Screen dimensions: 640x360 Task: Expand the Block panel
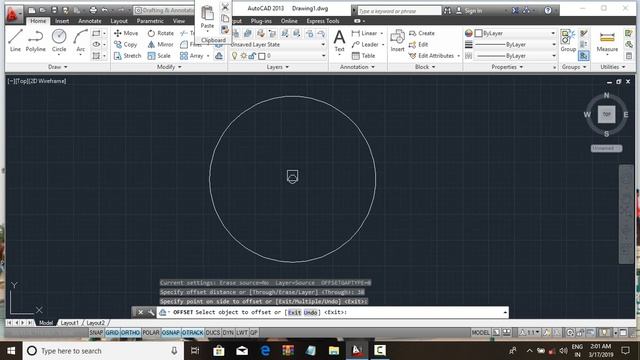pos(425,67)
